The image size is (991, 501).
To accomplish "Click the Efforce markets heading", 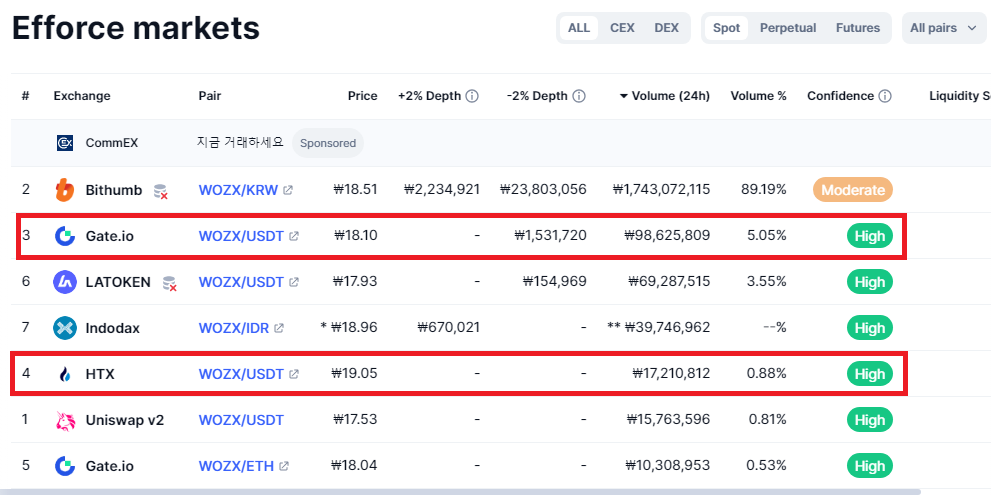I will coord(136,28).
